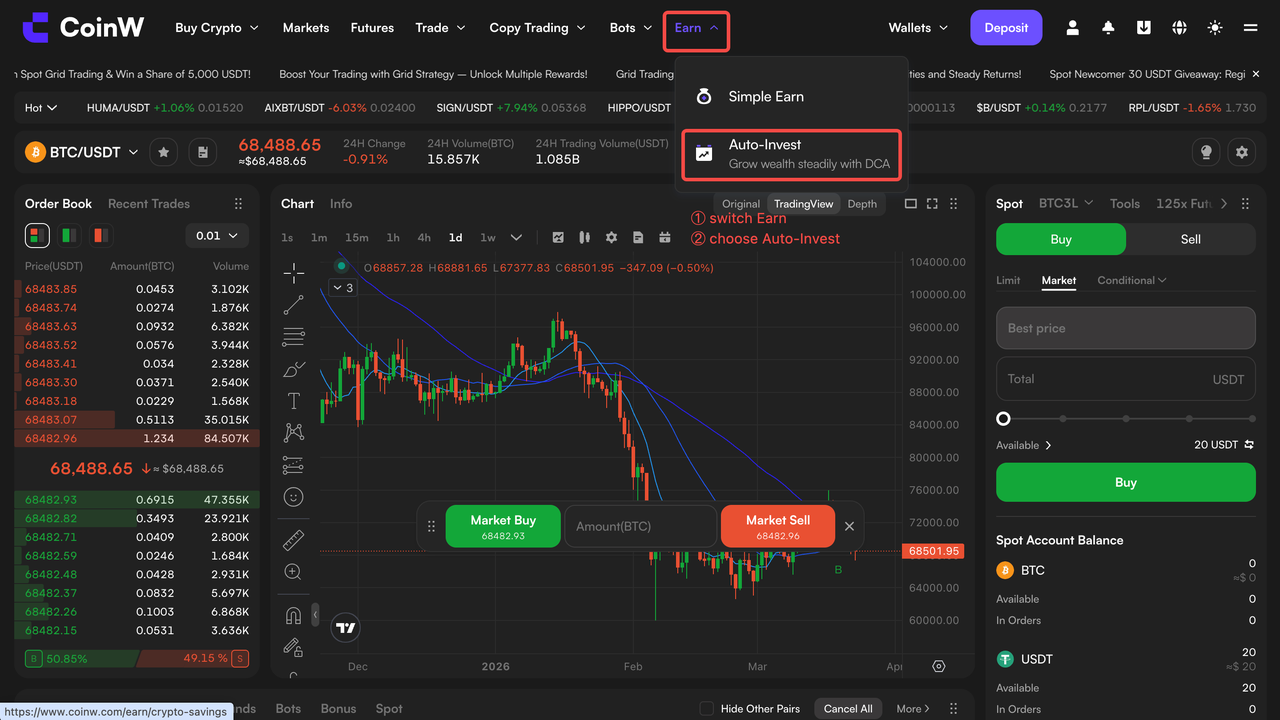Image resolution: width=1280 pixels, height=720 pixels.
Task: Open chart settings gear in toolbar
Action: (x=611, y=237)
